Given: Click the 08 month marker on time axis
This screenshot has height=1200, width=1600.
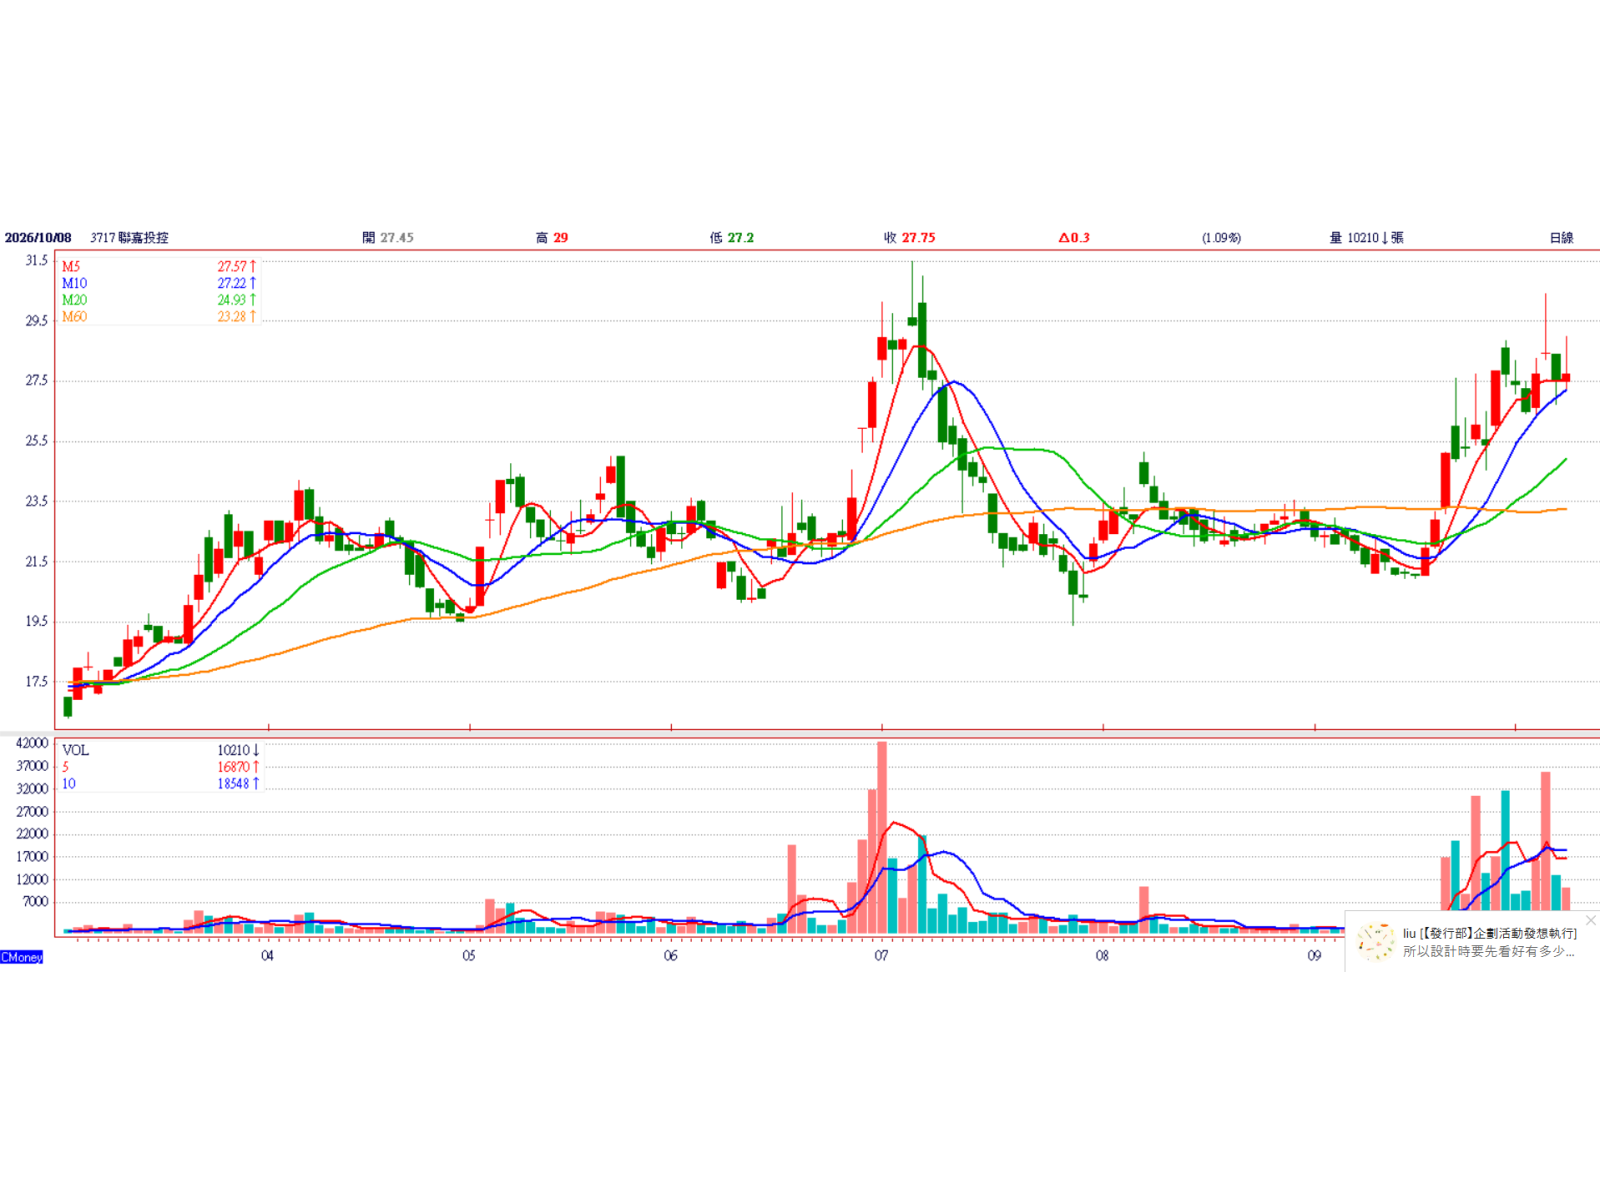Looking at the screenshot, I should pos(1102,956).
